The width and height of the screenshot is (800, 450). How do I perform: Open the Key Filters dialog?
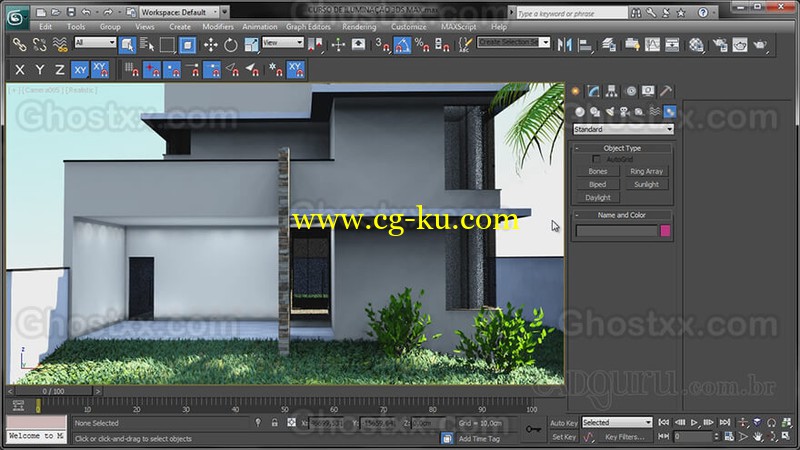click(x=625, y=437)
